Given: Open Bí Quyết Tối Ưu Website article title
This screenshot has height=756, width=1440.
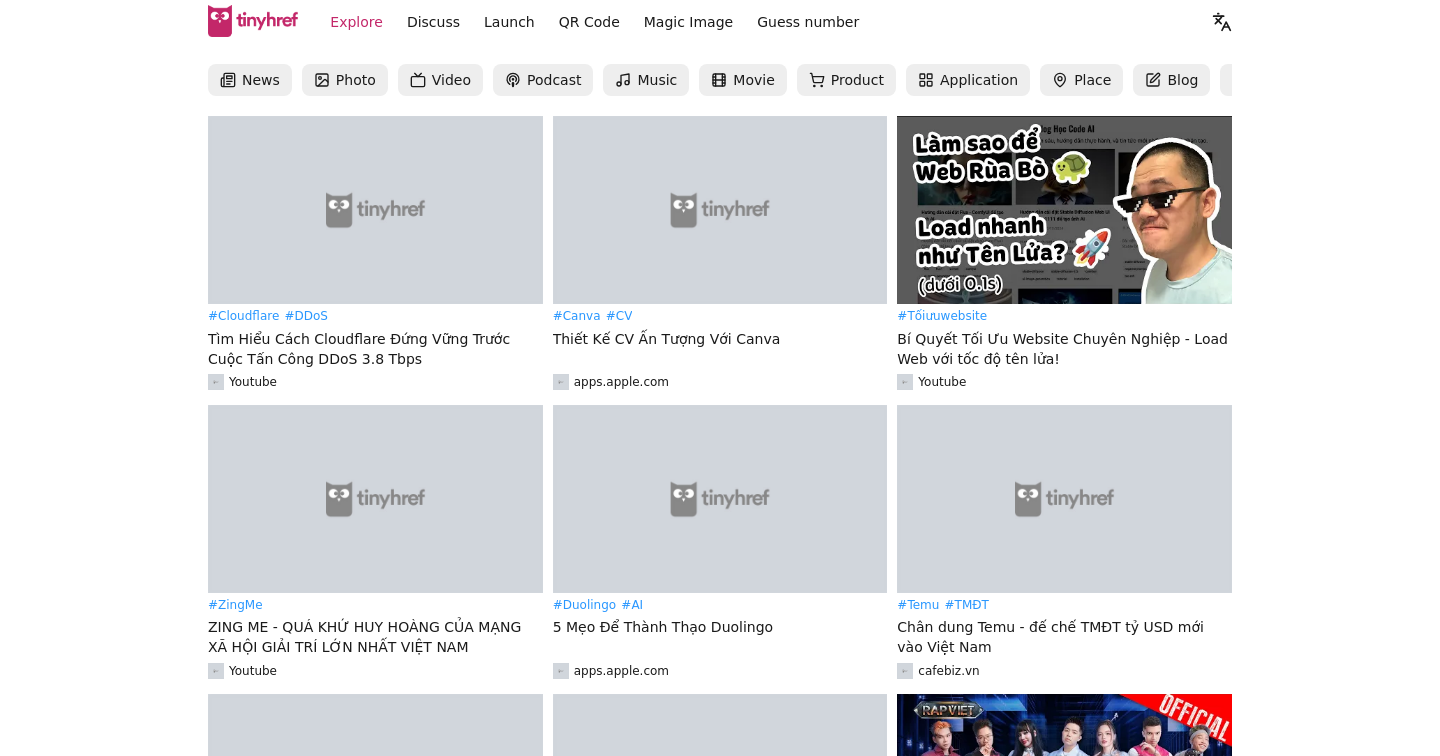Looking at the screenshot, I should (x=1062, y=349).
